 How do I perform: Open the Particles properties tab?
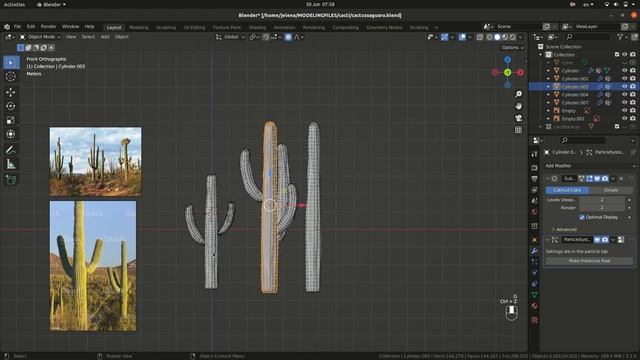pyautogui.click(x=534, y=262)
